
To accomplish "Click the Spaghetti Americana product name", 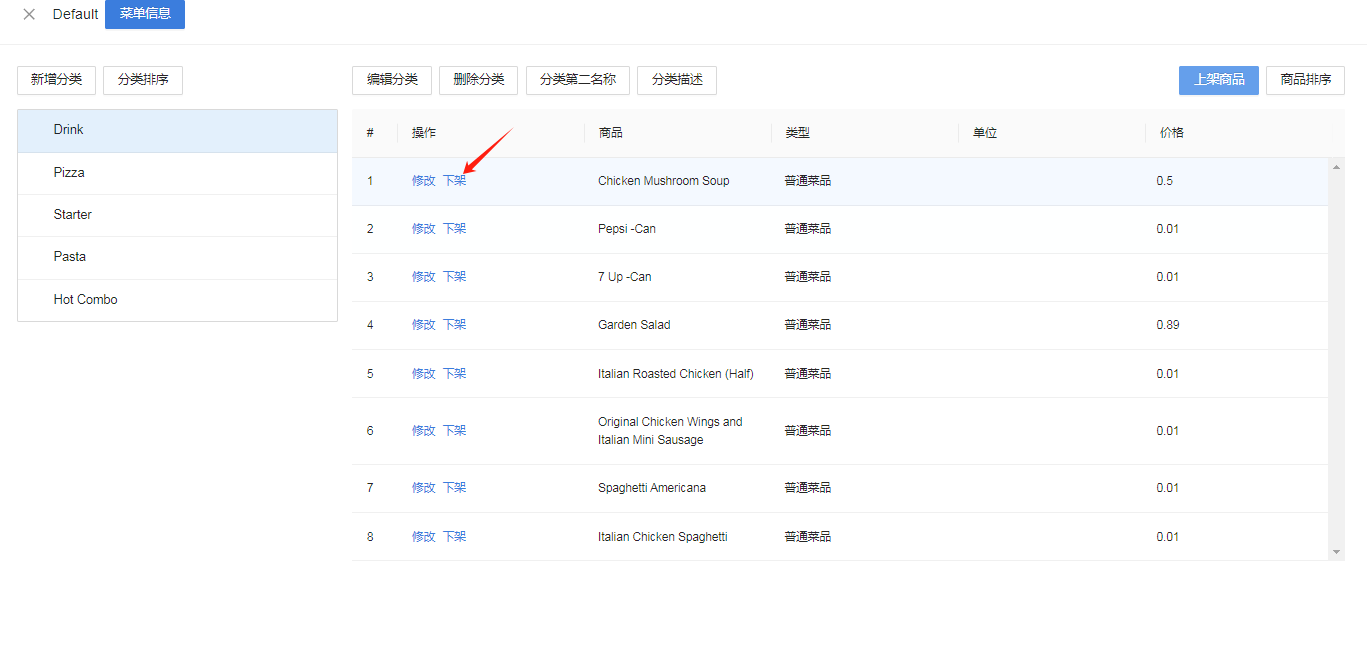I will pos(652,488).
